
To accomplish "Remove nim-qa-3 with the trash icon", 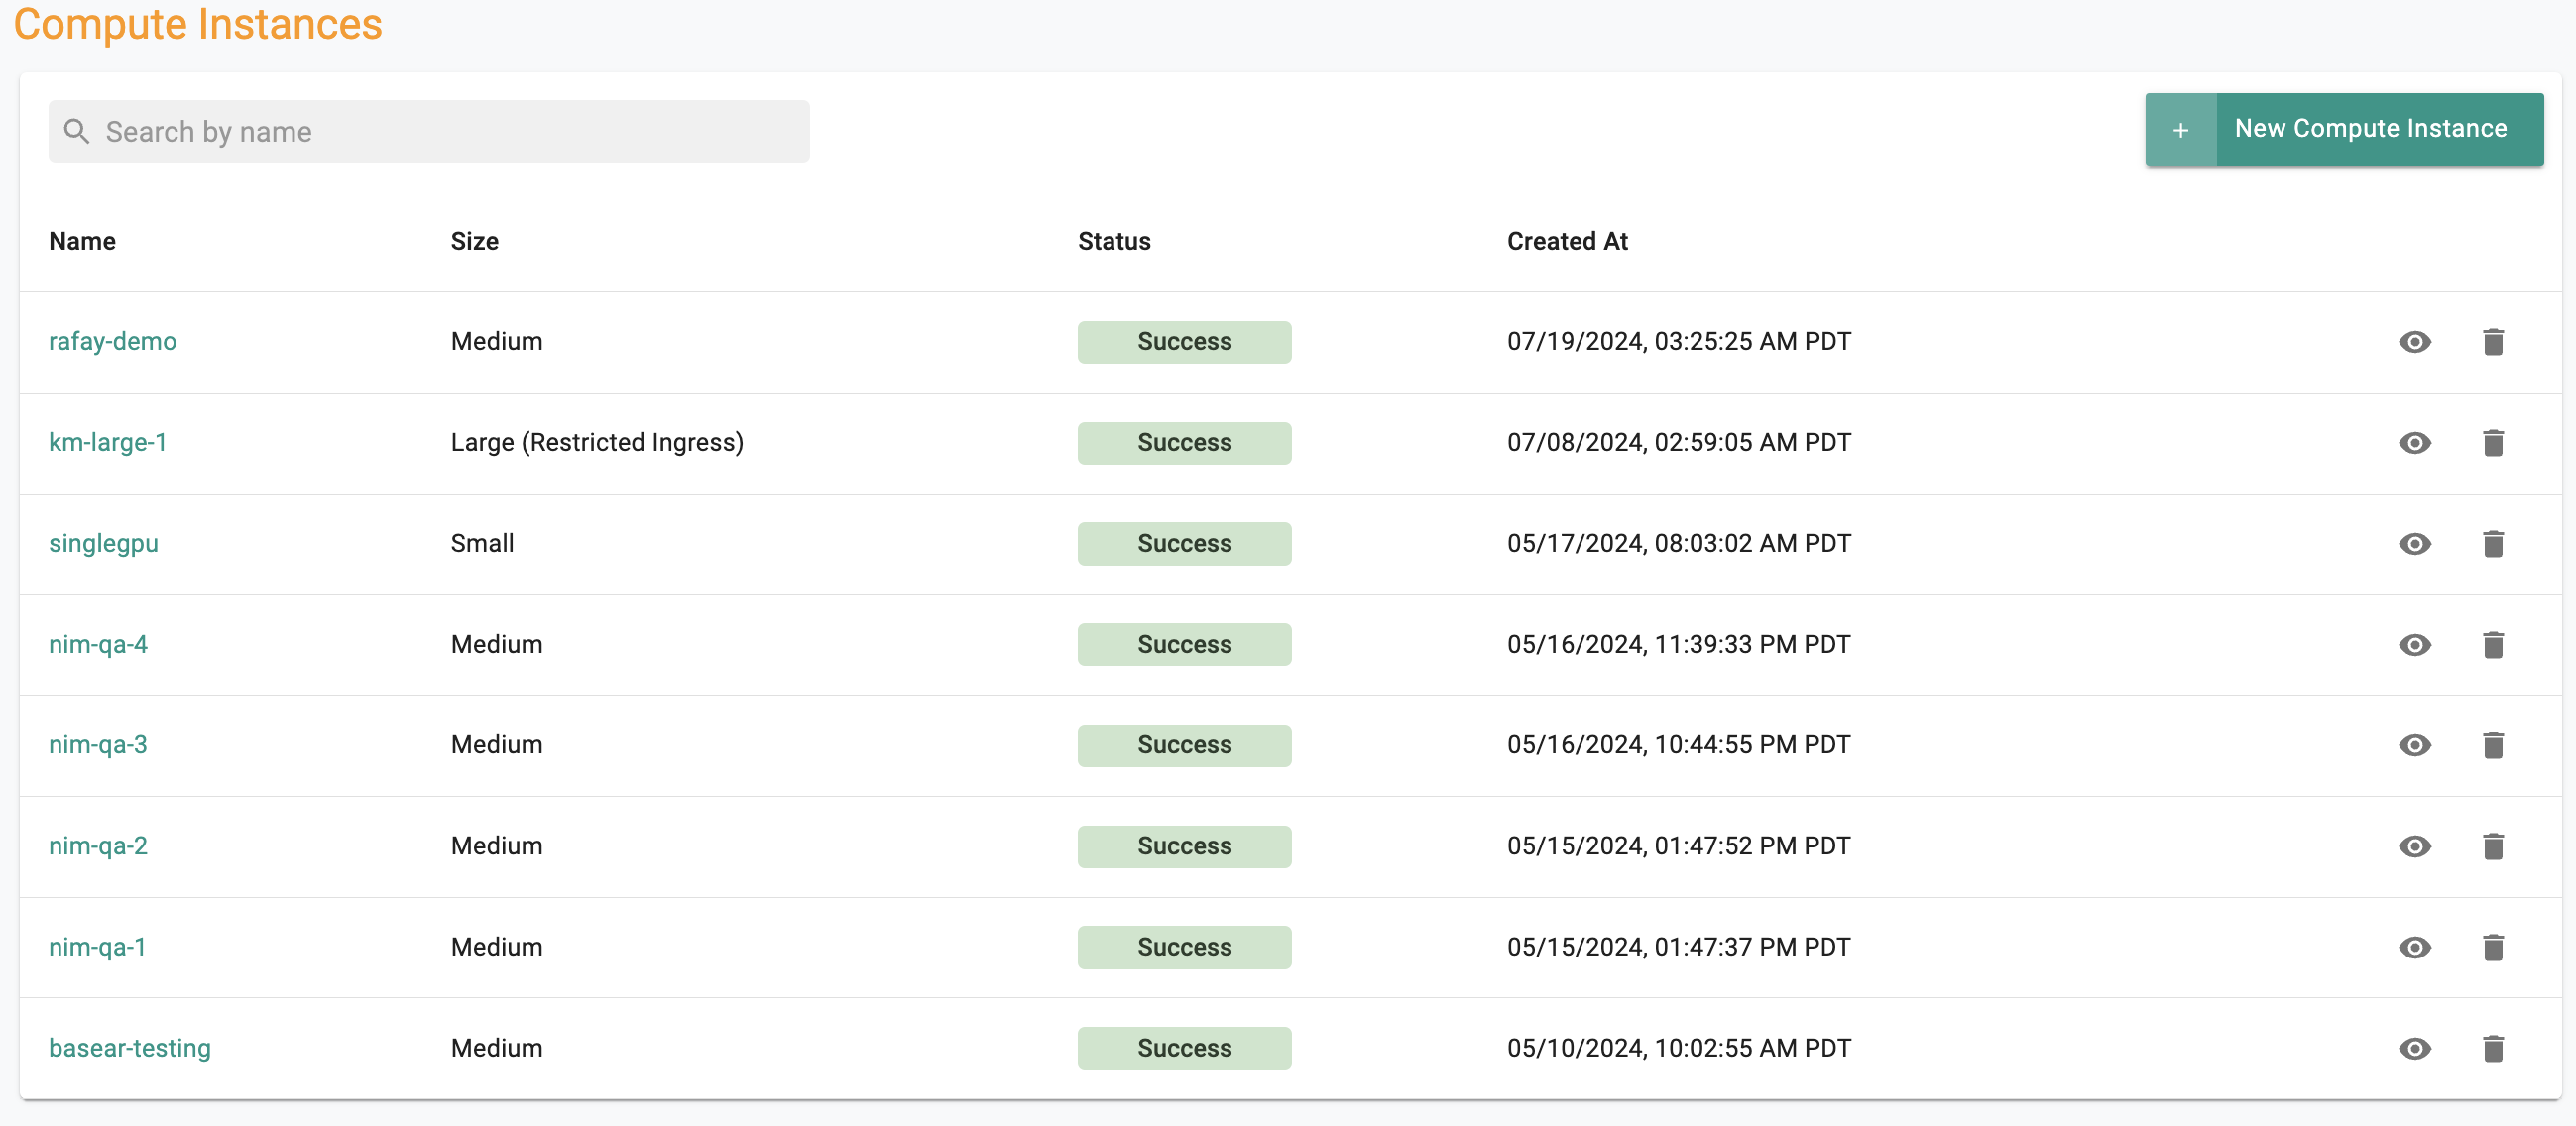I will (2493, 745).
